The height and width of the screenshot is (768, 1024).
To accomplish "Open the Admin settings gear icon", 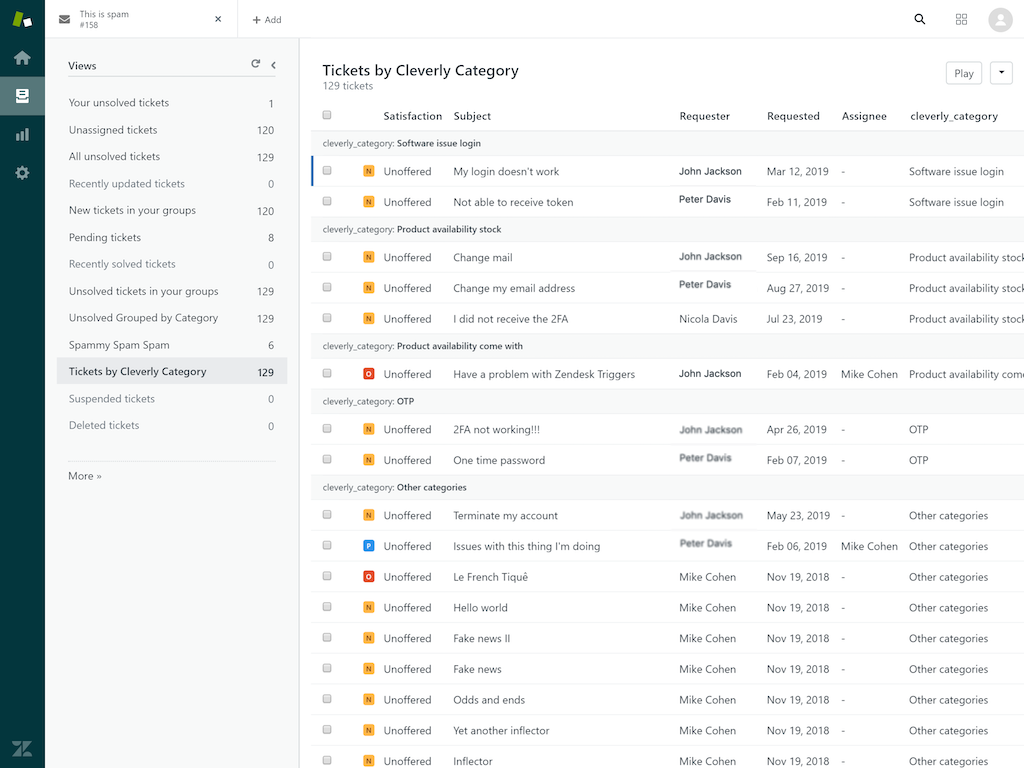I will click(x=22, y=173).
